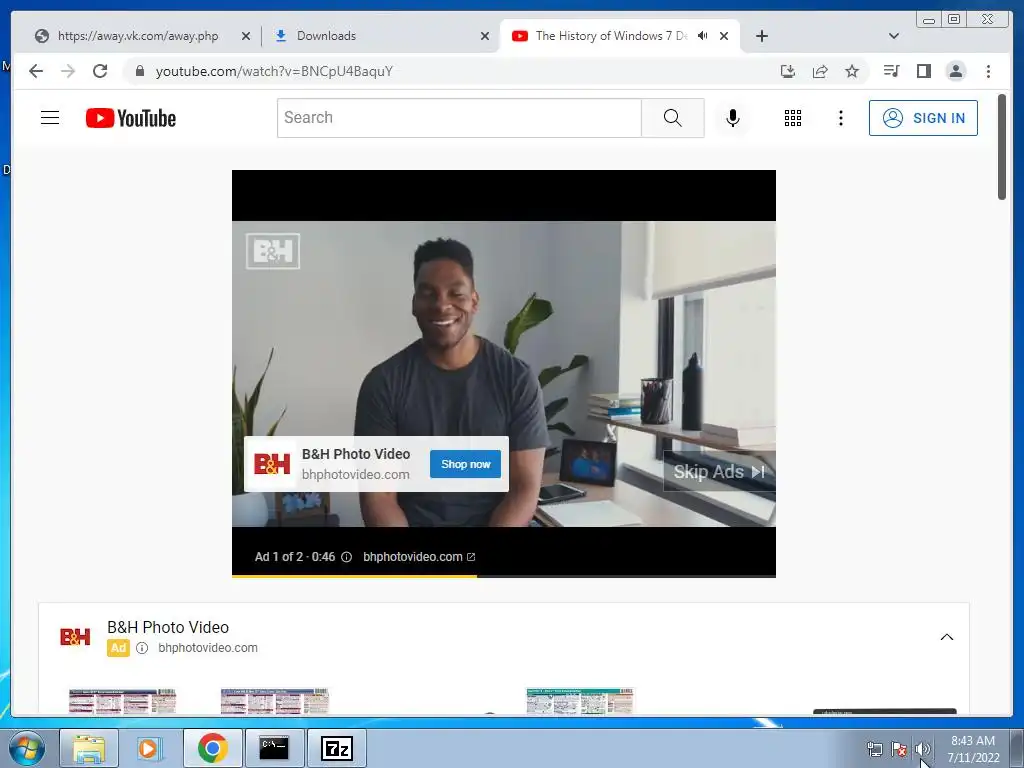Click the ad progress bar
The image size is (1024, 768).
tap(504, 576)
